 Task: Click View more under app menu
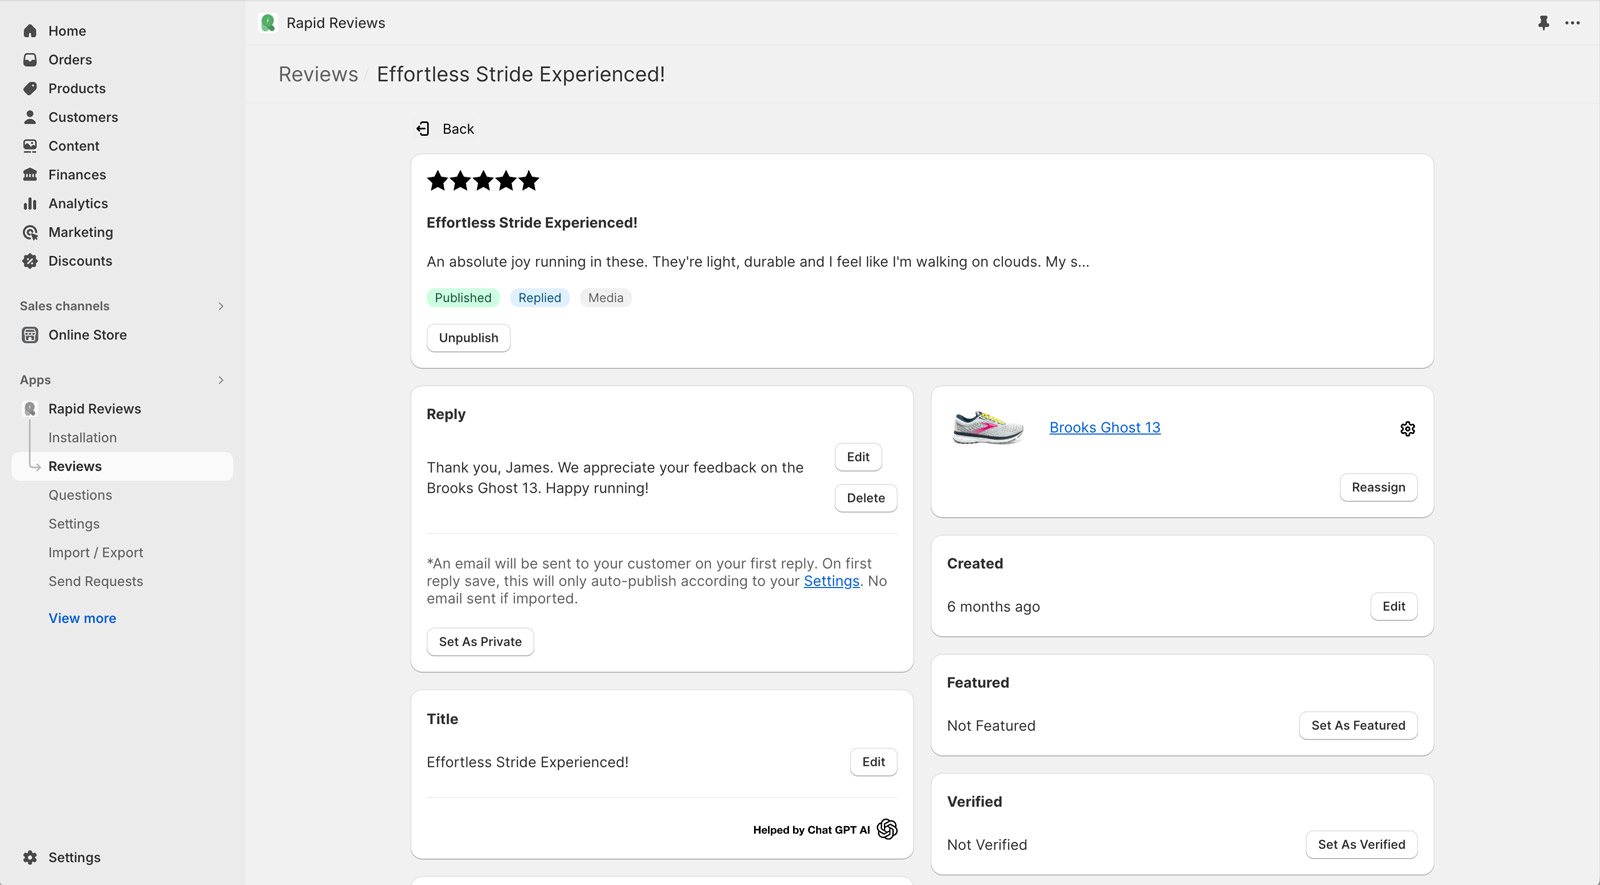(82, 618)
